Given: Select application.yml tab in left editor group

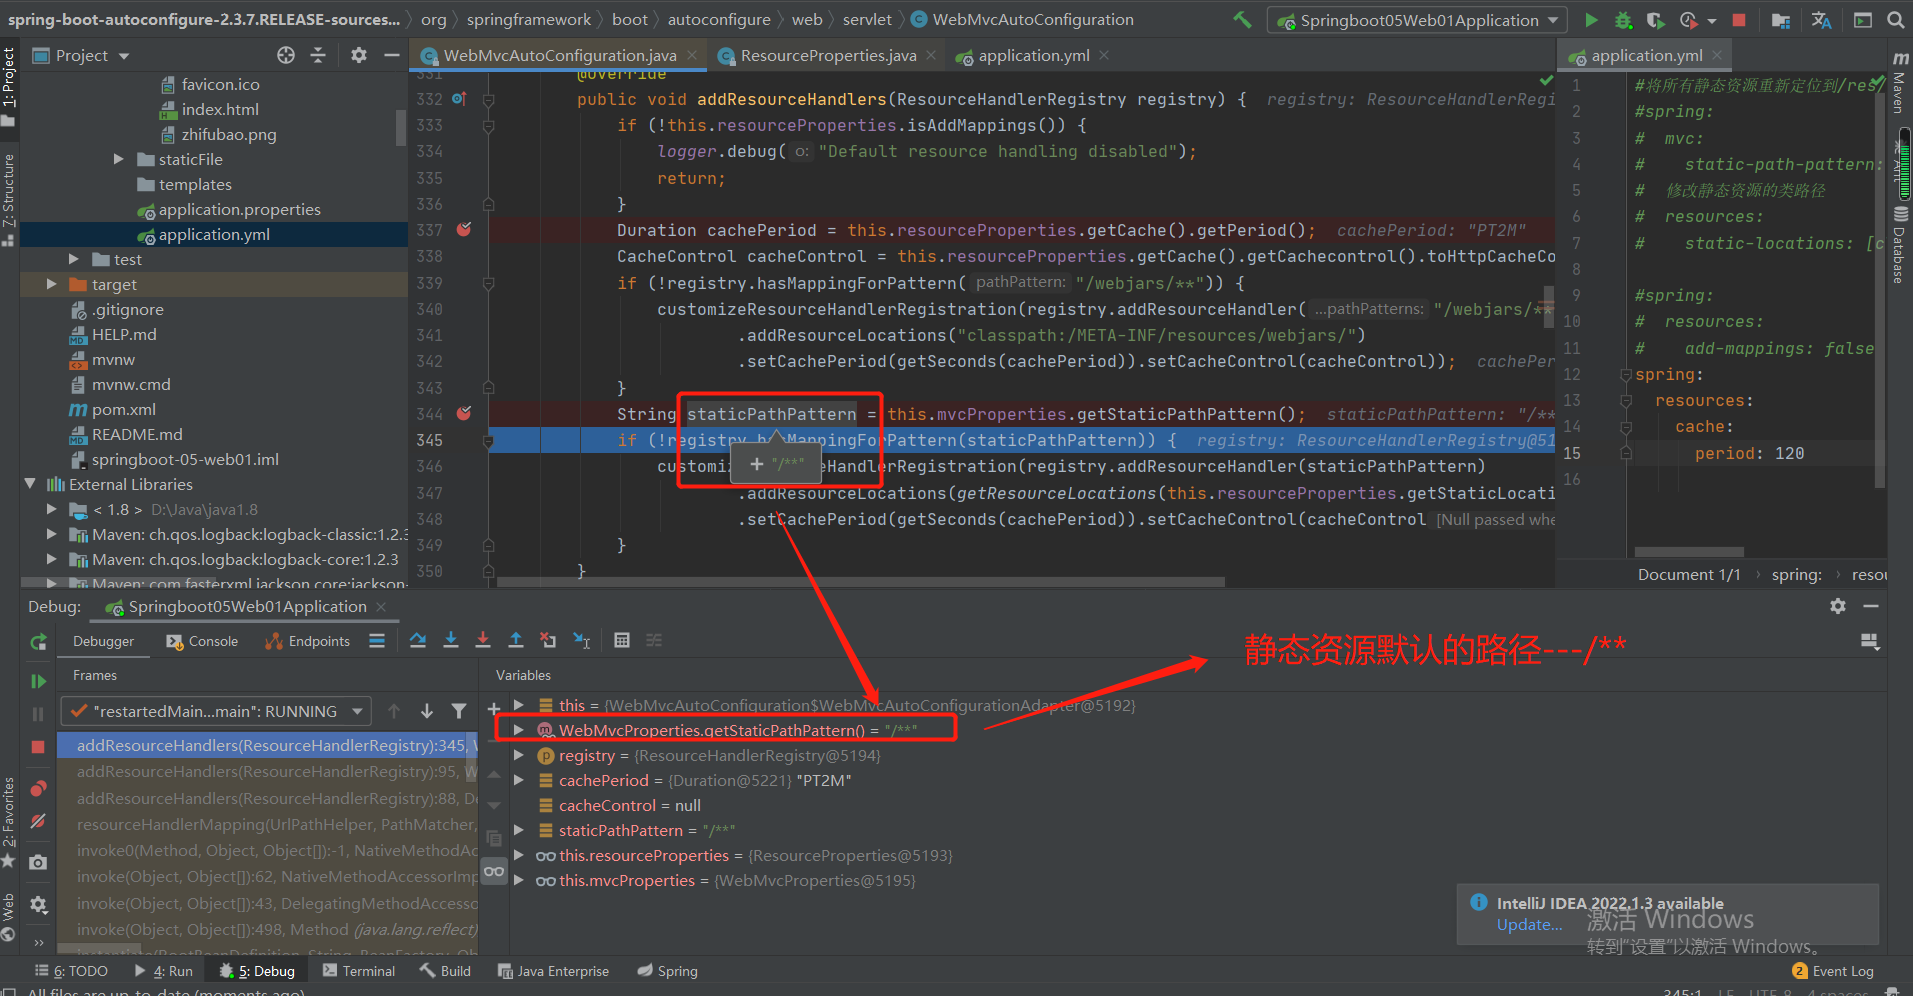Looking at the screenshot, I should pos(1033,56).
